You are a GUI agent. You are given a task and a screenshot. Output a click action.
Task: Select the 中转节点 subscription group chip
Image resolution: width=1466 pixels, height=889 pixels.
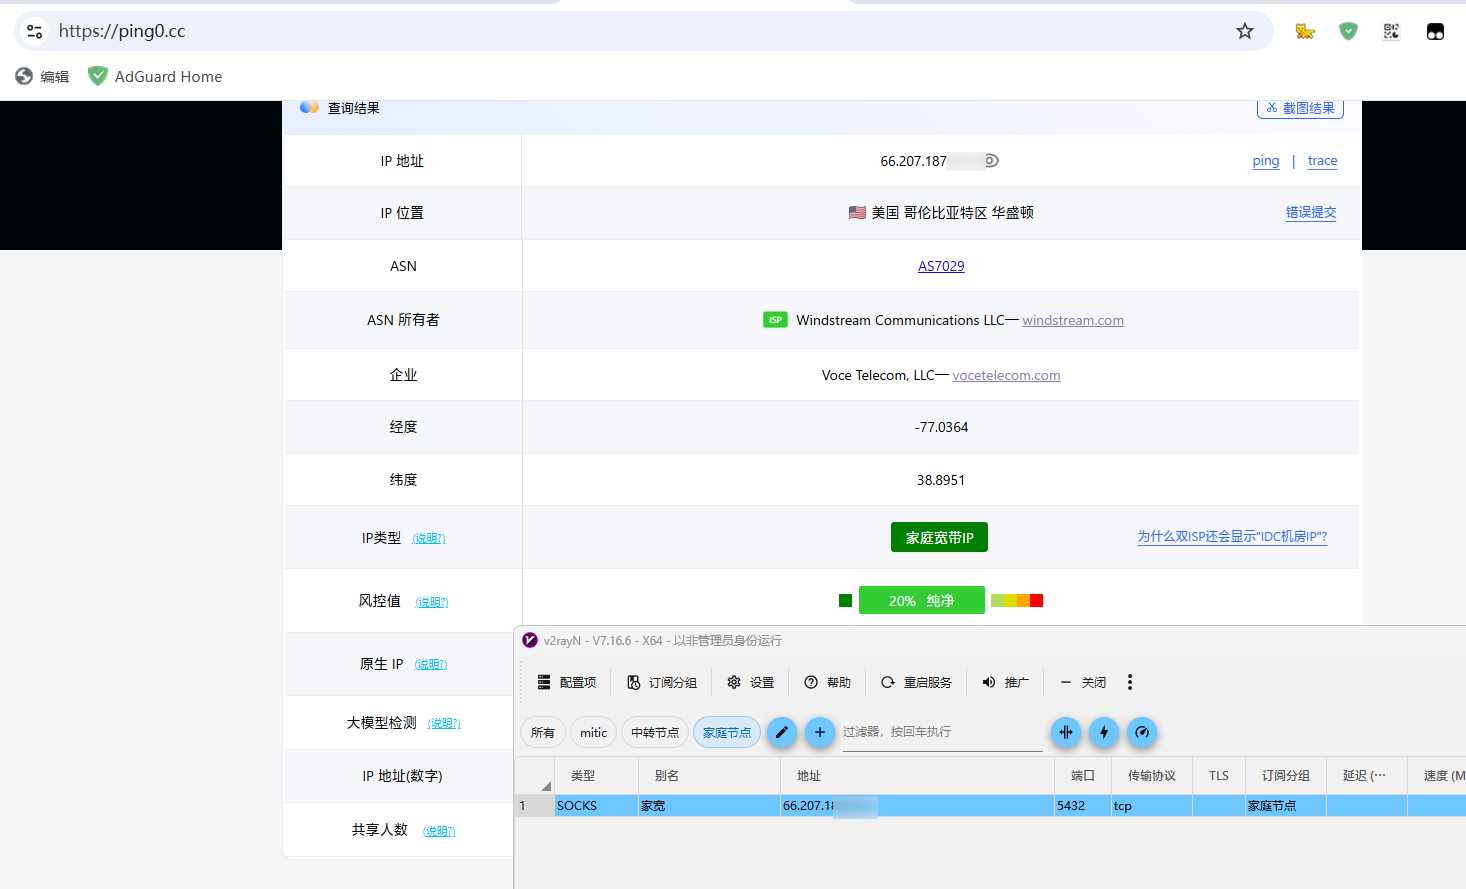(655, 732)
